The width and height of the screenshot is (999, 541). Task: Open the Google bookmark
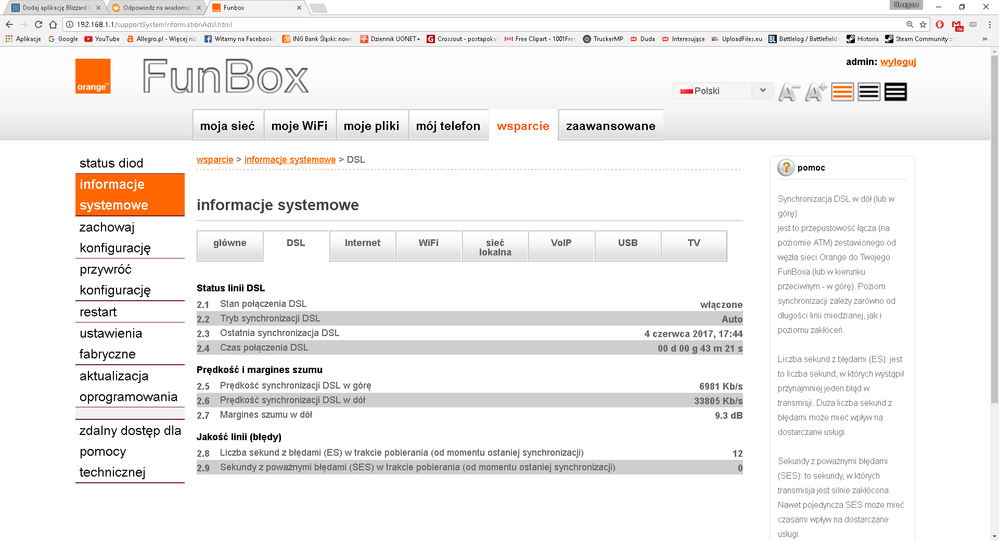click(x=63, y=39)
